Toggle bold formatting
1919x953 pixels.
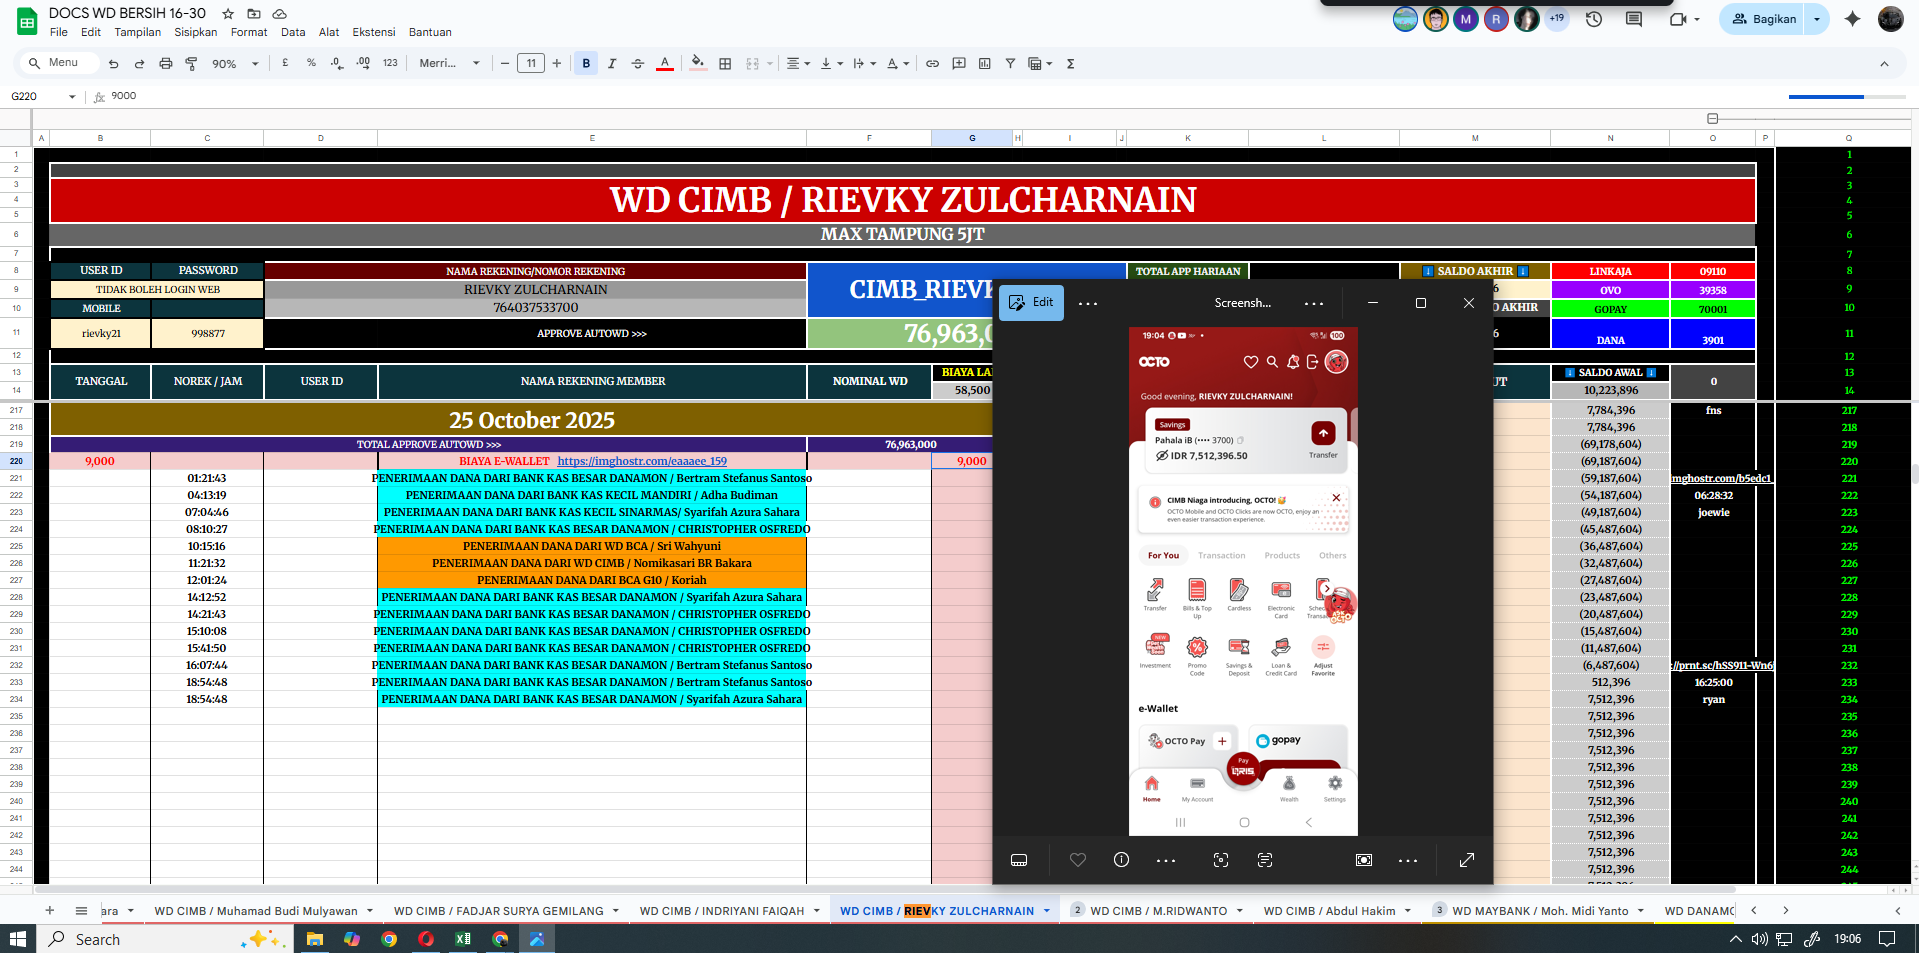[586, 64]
